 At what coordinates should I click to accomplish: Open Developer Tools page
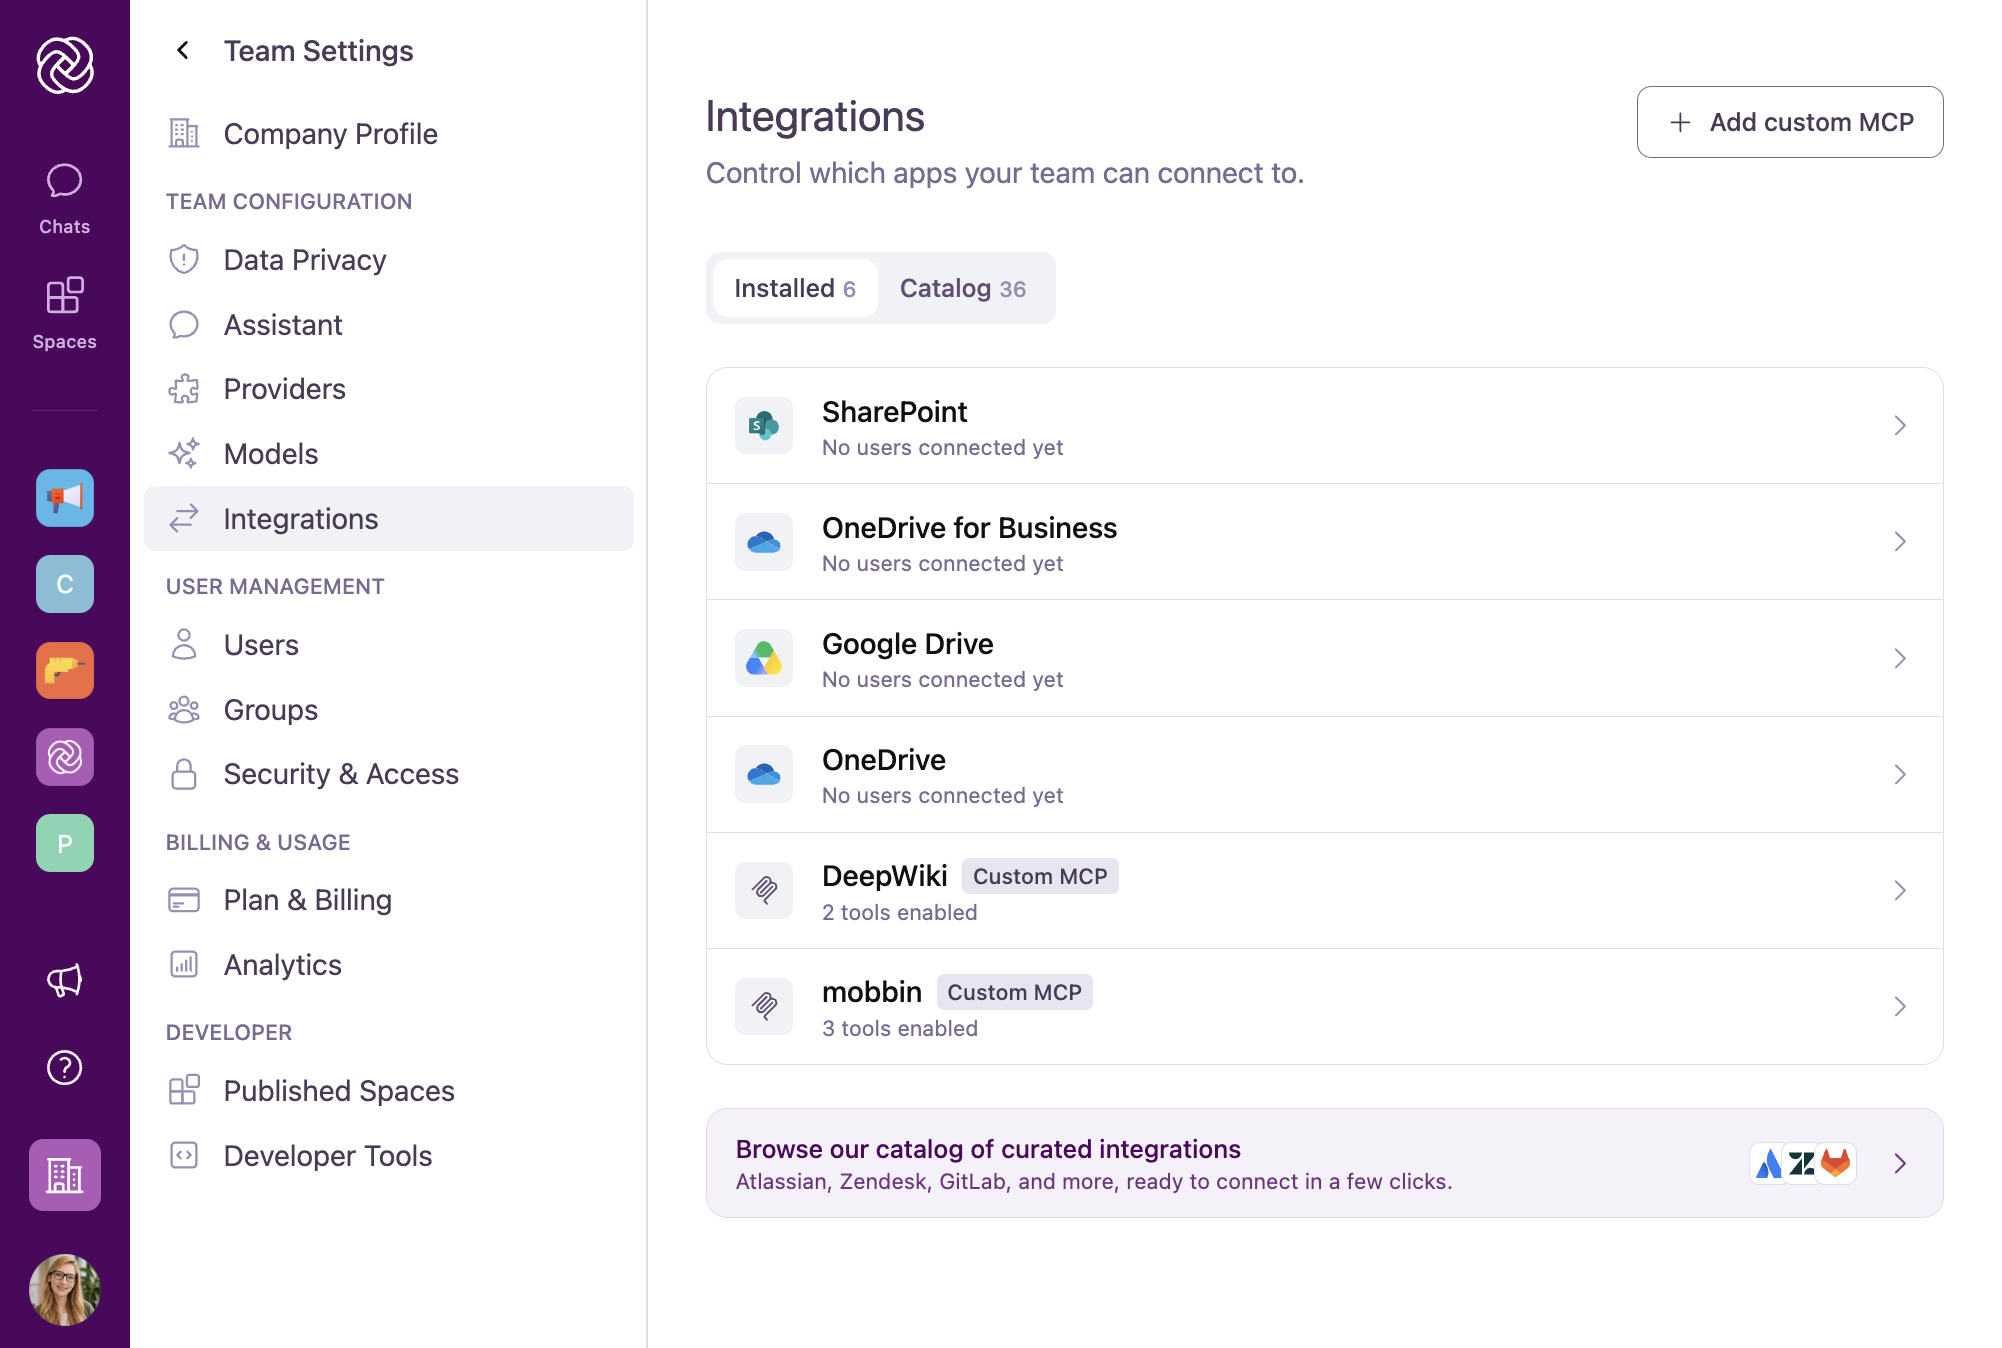pyautogui.click(x=389, y=1156)
